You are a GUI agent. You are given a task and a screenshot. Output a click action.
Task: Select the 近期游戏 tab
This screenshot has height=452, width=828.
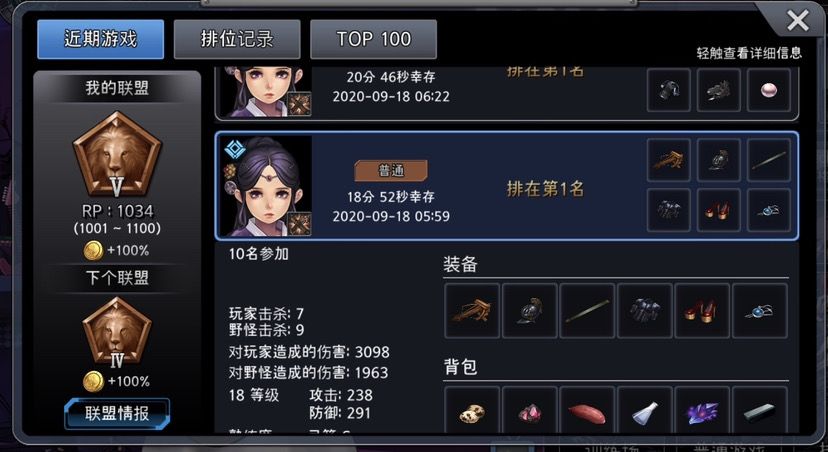click(x=100, y=40)
